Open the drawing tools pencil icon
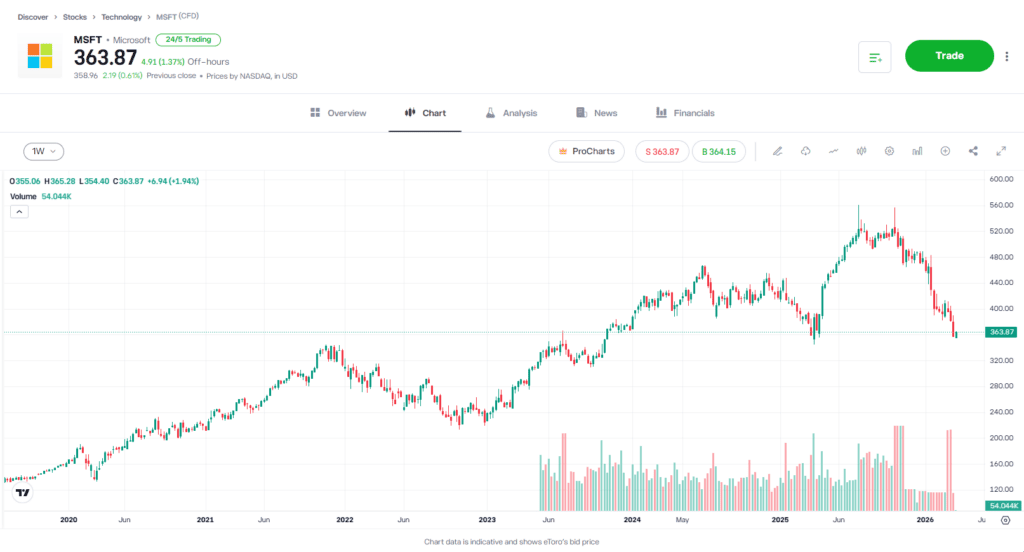The width and height of the screenshot is (1024, 552). [x=777, y=151]
